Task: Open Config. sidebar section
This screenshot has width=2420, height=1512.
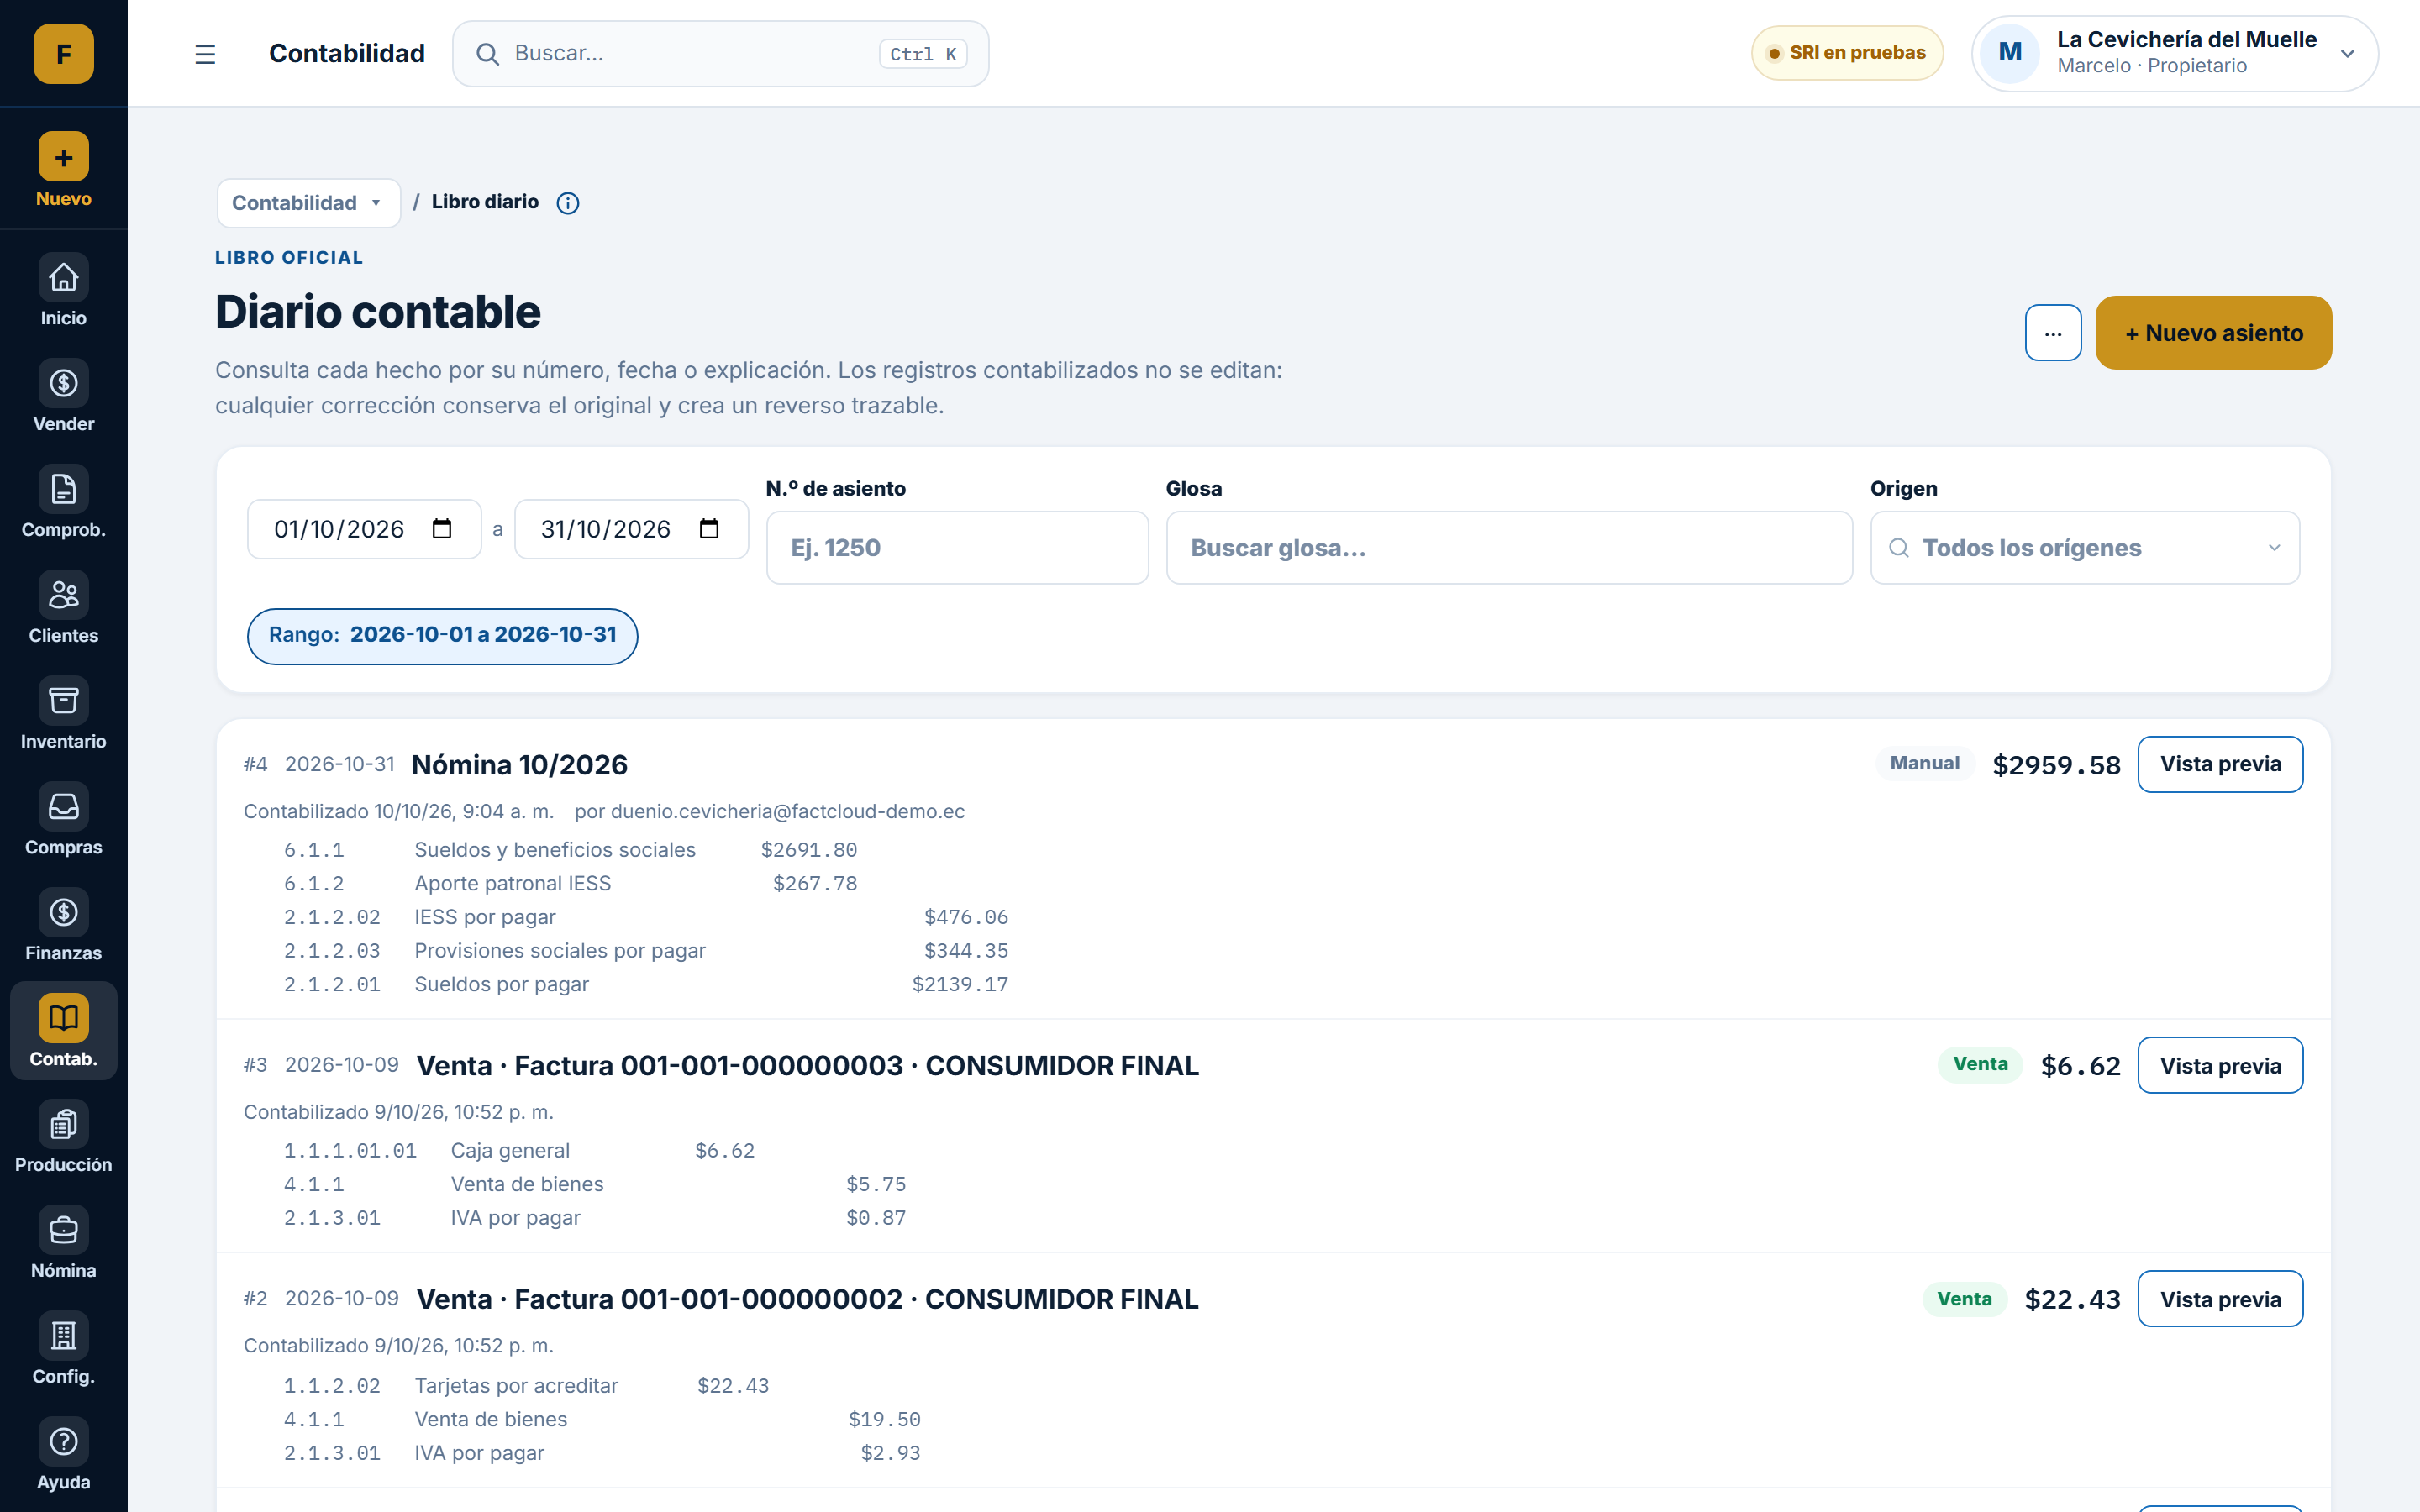Action: 63,1349
